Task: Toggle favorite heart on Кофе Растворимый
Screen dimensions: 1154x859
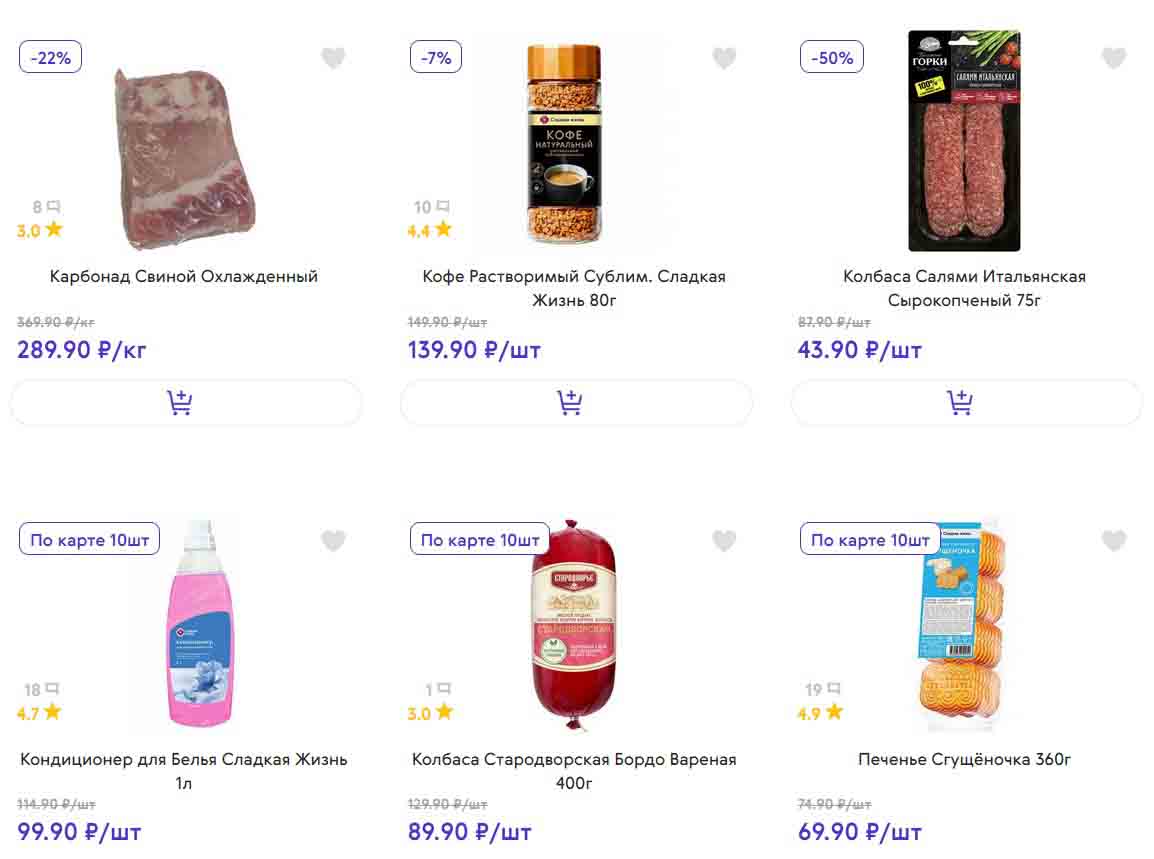Action: [724, 58]
